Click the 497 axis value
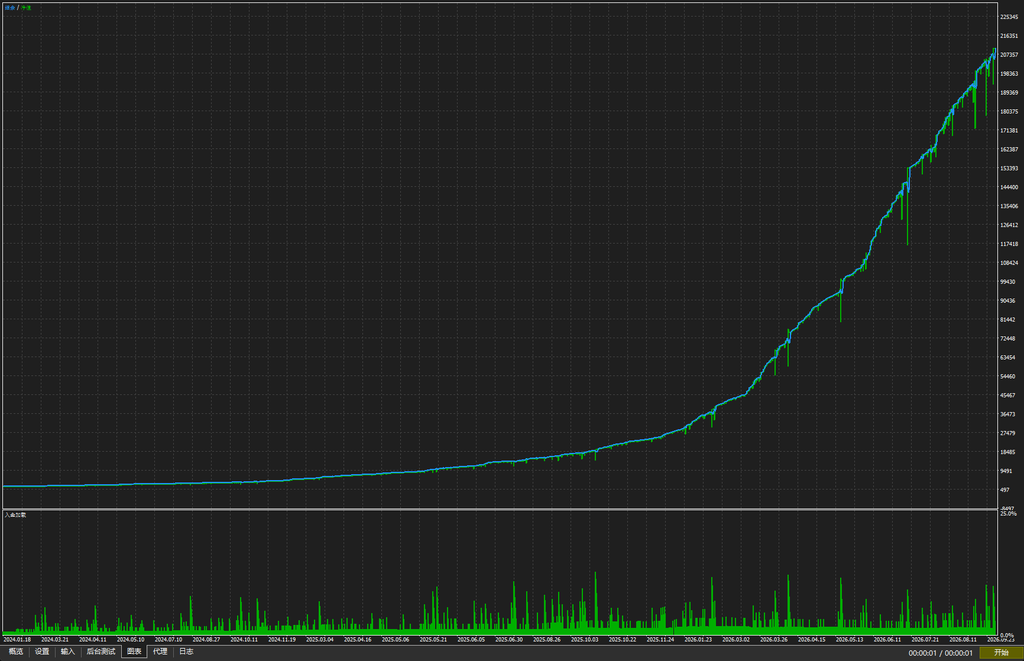 pyautogui.click(x=1005, y=490)
